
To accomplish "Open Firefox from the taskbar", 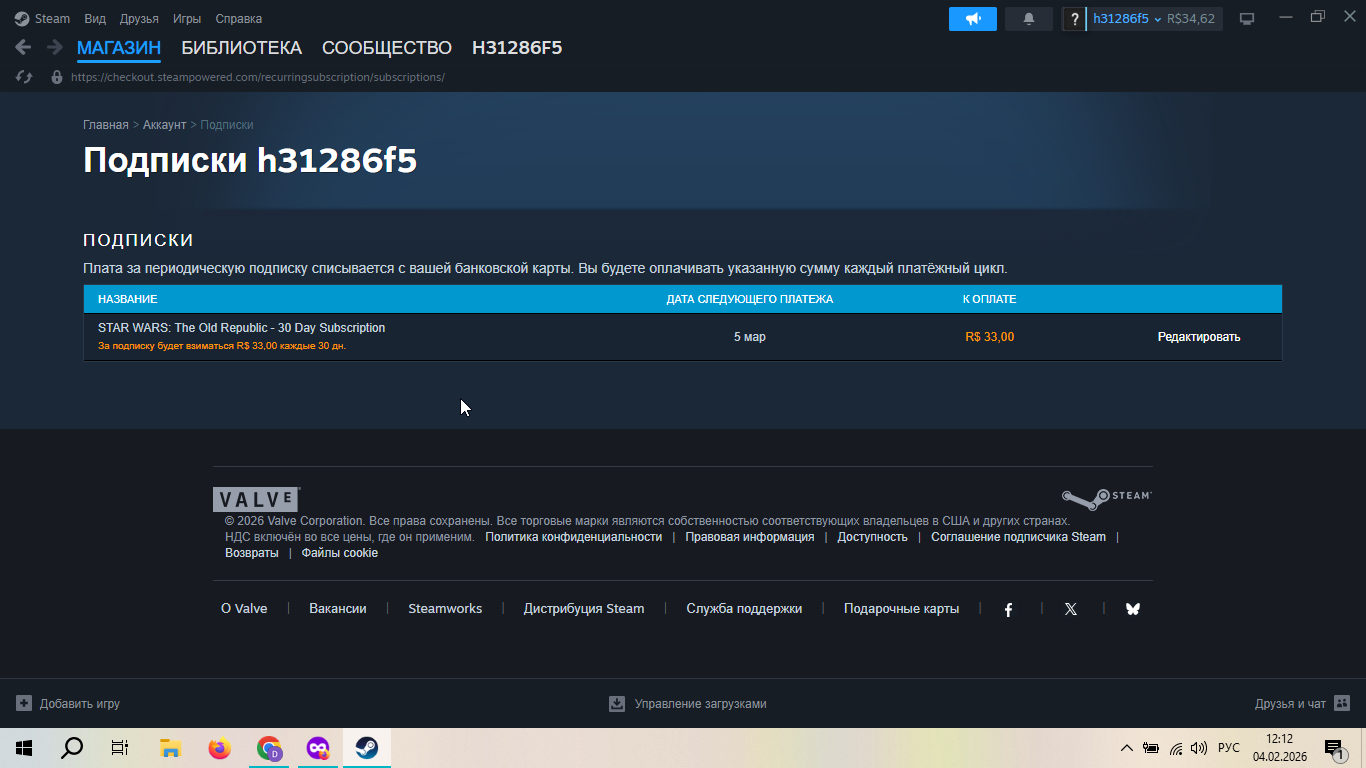I will [x=219, y=748].
